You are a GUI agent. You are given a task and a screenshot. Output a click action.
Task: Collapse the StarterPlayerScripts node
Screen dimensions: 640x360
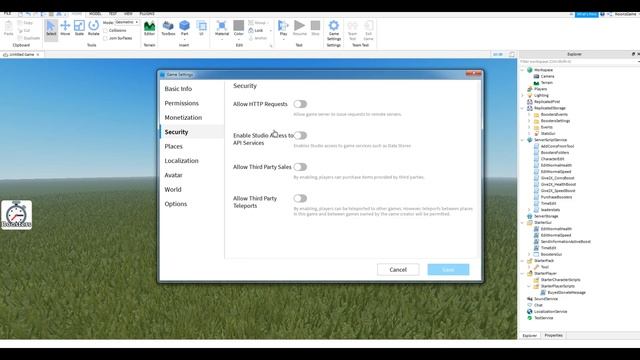pyautogui.click(x=529, y=286)
